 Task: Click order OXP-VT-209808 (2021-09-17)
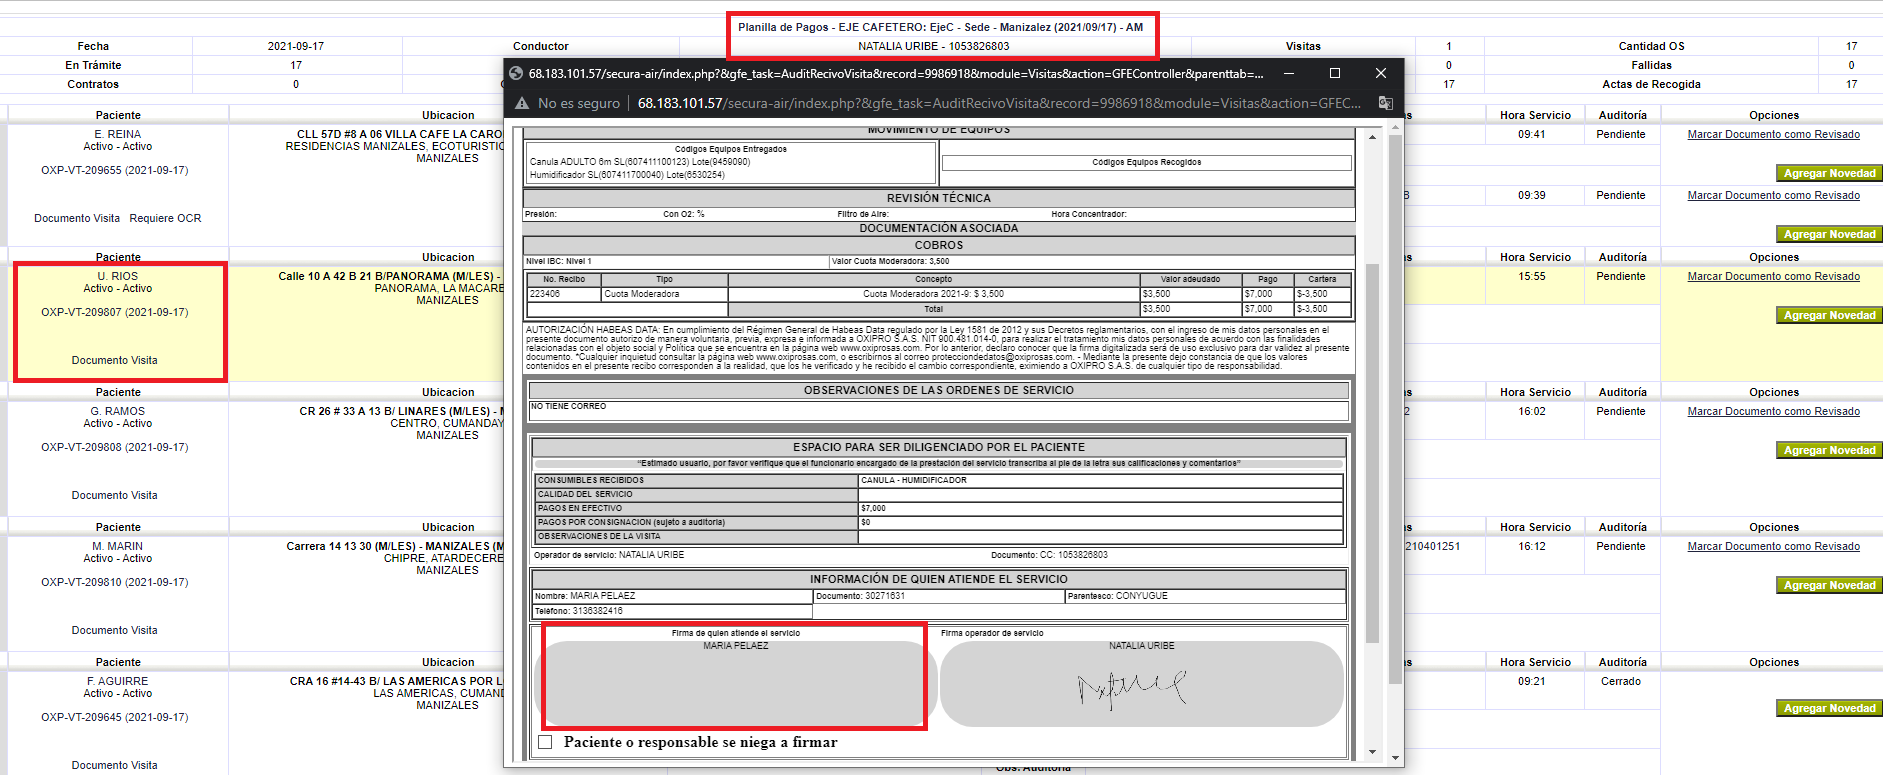point(114,447)
